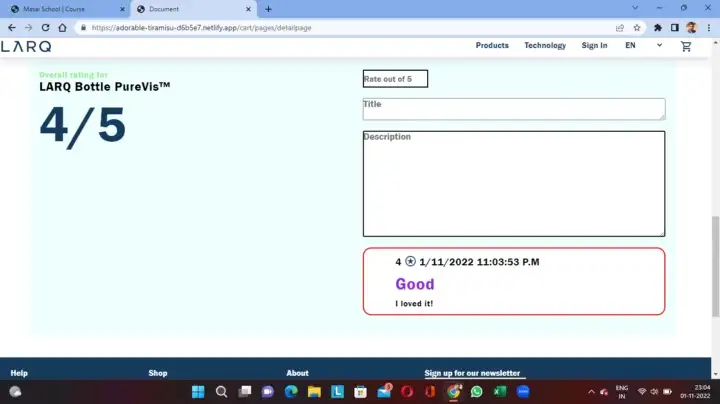
Task: Close the Masai School tab
Action: (x=122, y=9)
